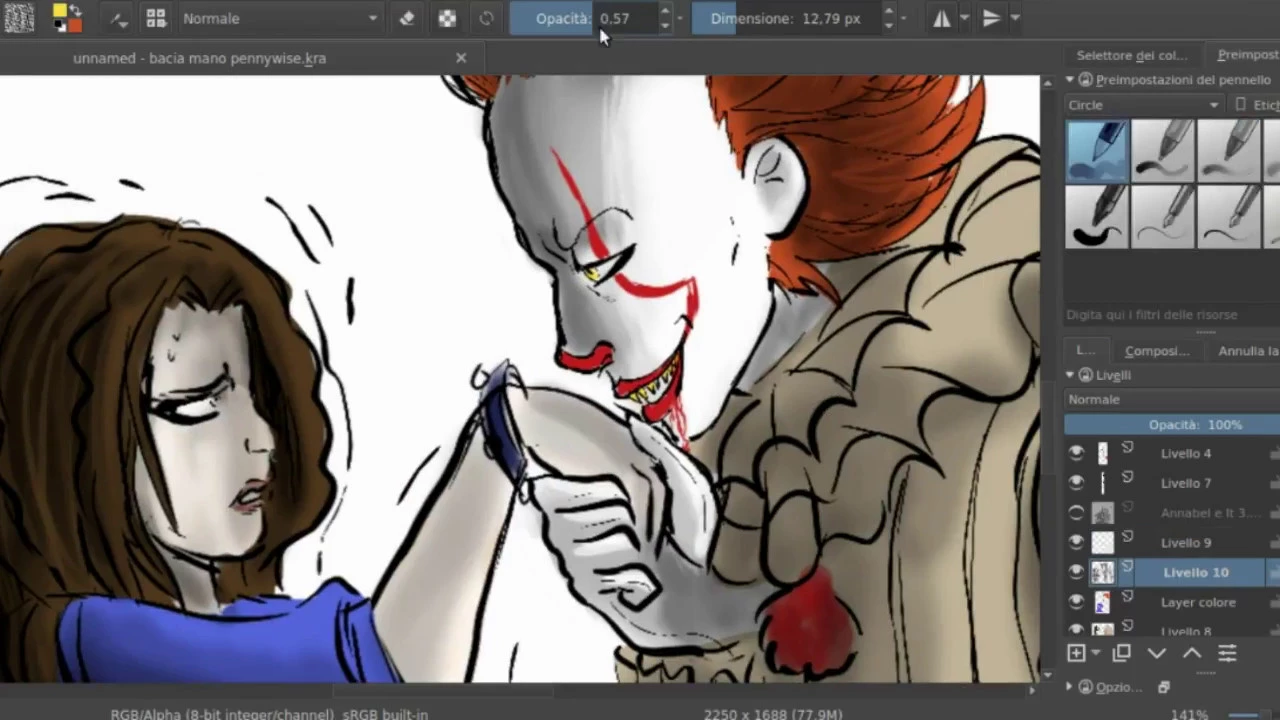Open dropdown next to opacity slider
This screenshot has width=1280, height=720.
pyautogui.click(x=680, y=18)
